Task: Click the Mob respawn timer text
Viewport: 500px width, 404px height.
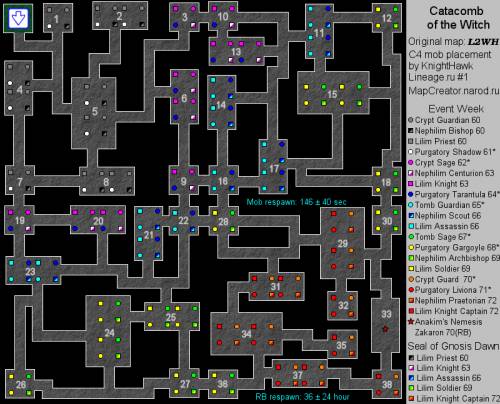Action: [296, 202]
